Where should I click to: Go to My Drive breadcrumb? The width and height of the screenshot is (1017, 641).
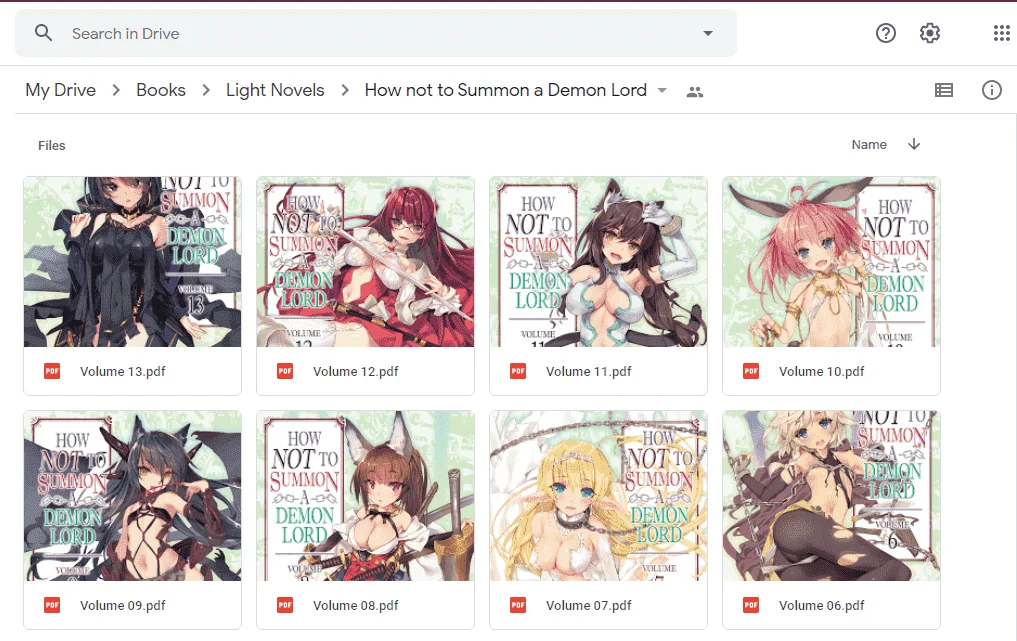(60, 90)
